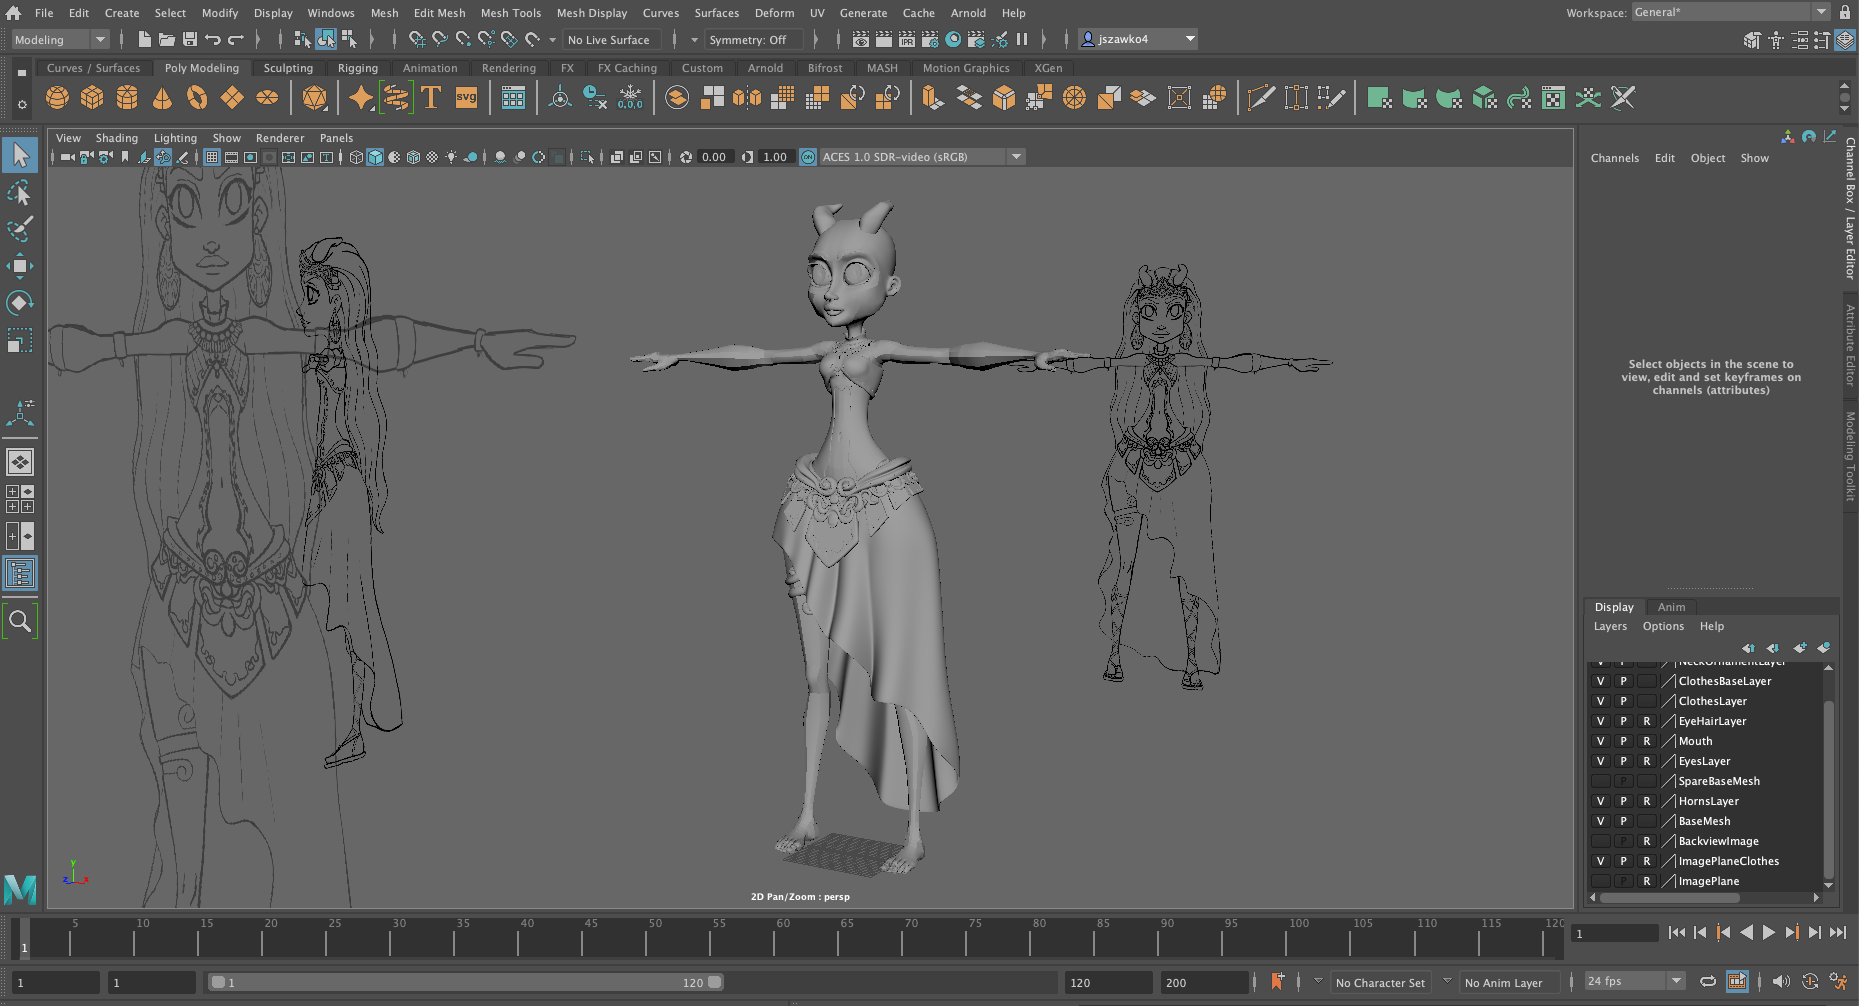Click the SVG import shelf icon
Image resolution: width=1859 pixels, height=1006 pixels.
pos(466,98)
